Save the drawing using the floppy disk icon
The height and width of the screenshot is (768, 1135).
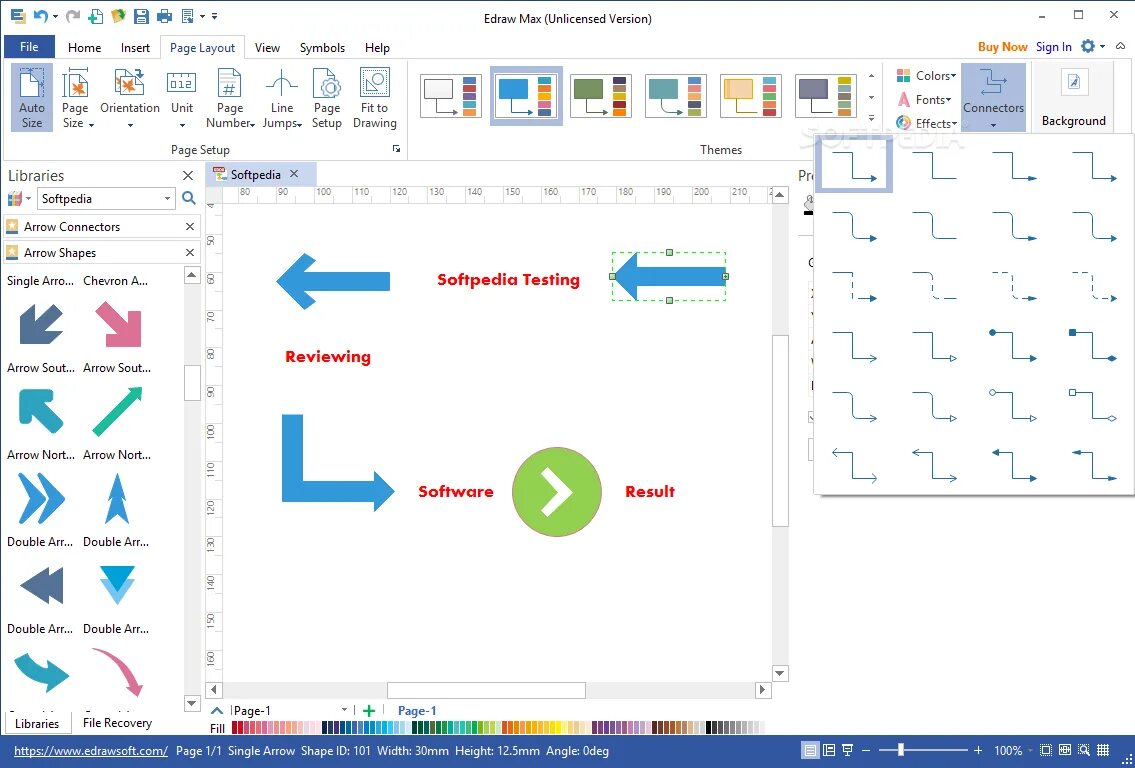pos(141,16)
